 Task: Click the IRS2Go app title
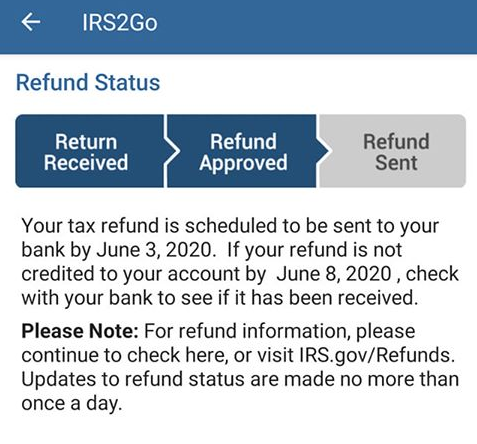[120, 23]
